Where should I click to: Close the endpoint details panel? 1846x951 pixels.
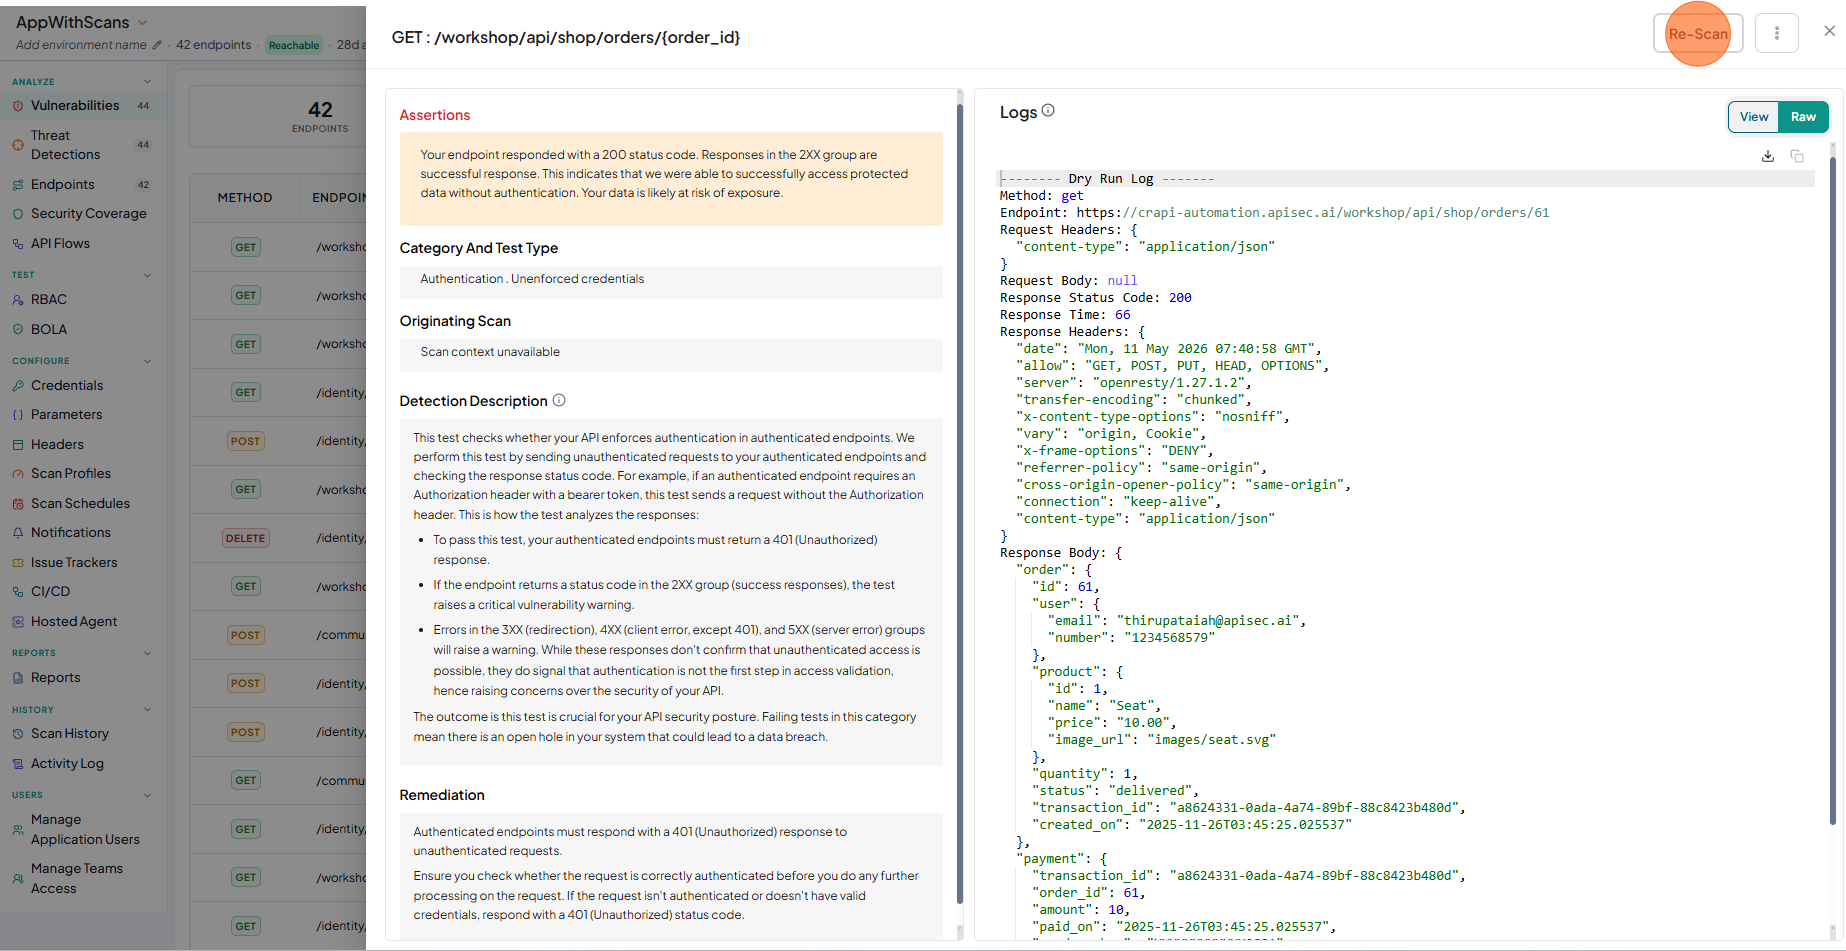click(x=1829, y=31)
